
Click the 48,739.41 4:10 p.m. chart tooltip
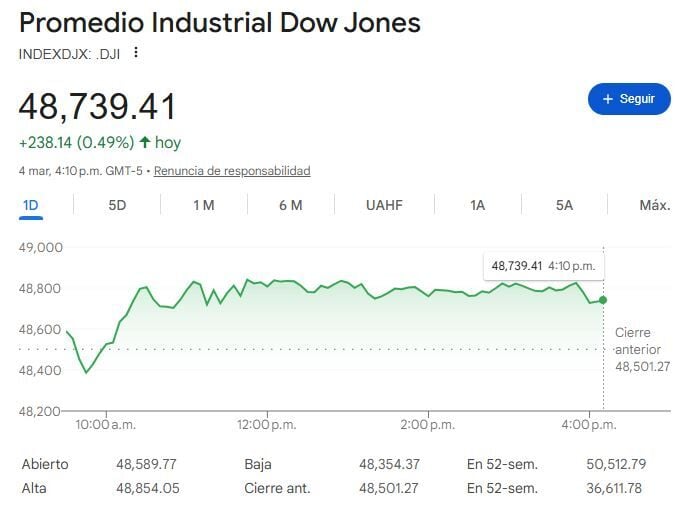point(543,266)
